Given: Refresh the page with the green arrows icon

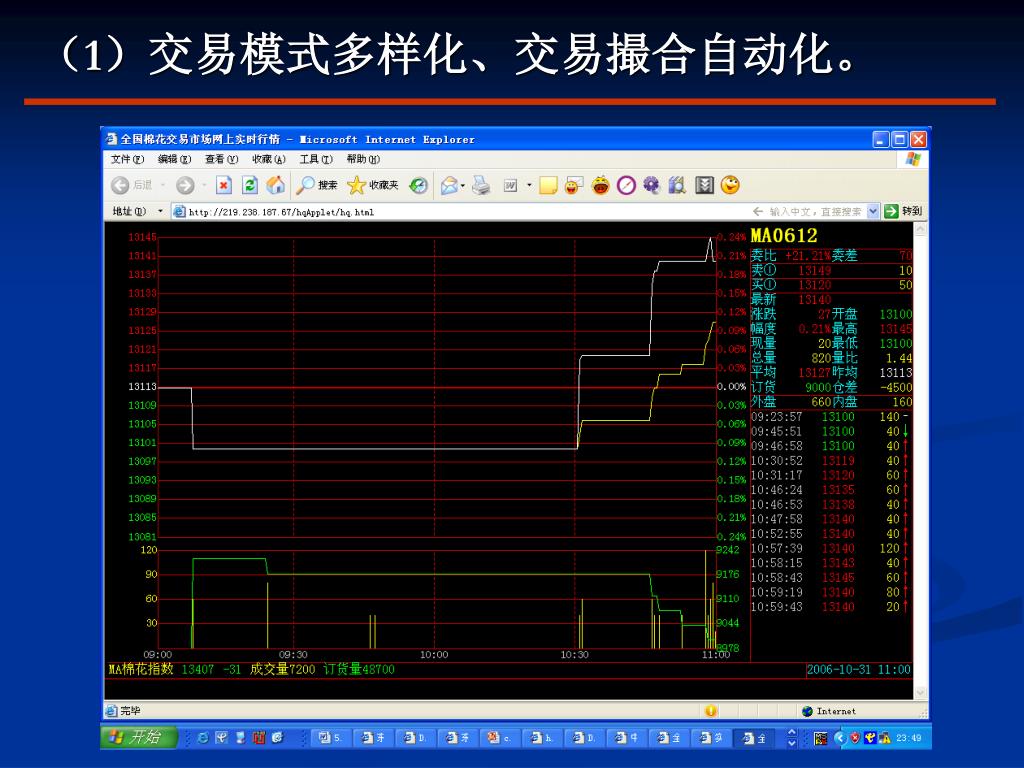Looking at the screenshot, I should (249, 185).
